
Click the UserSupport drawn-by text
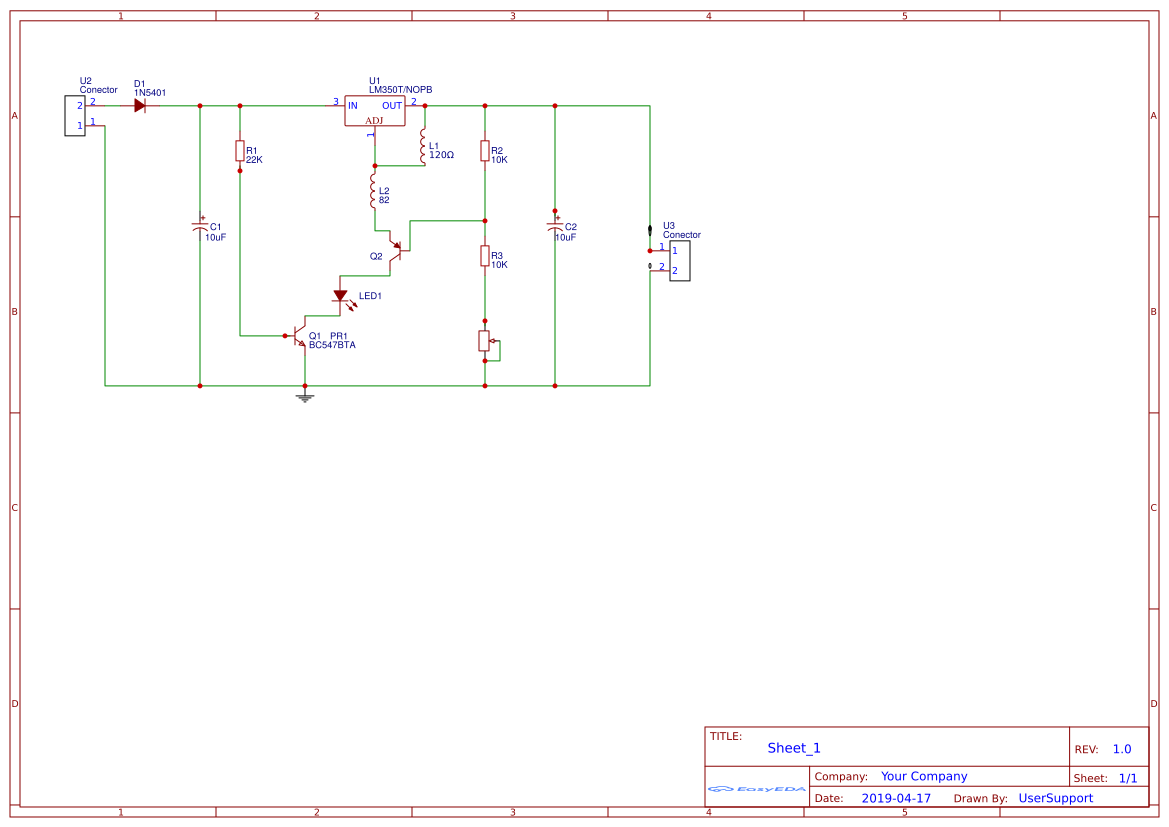[x=1056, y=798]
